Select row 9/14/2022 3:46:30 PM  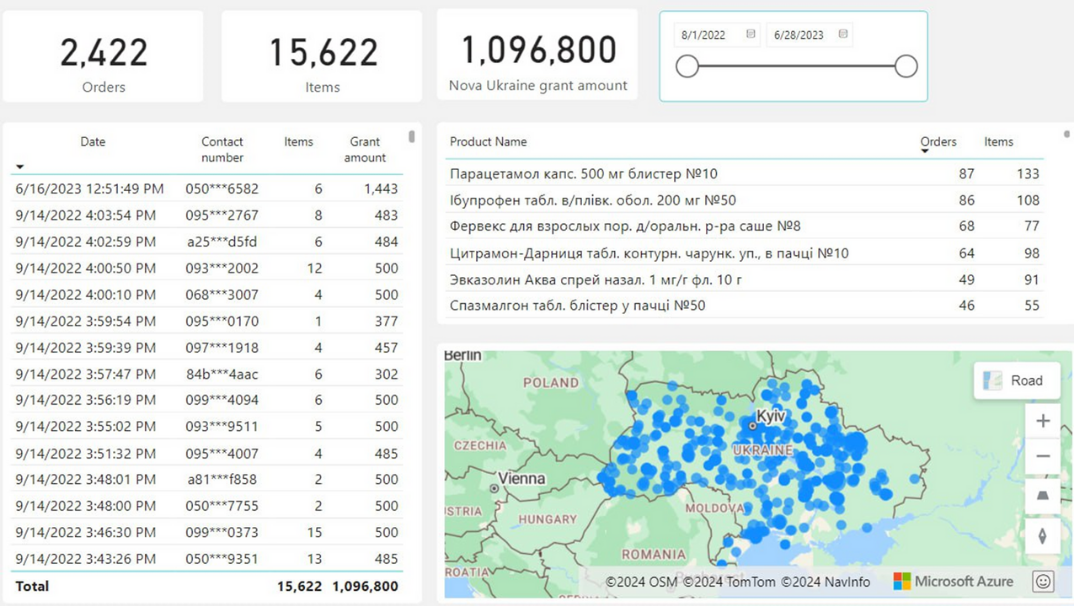pyautogui.click(x=207, y=533)
